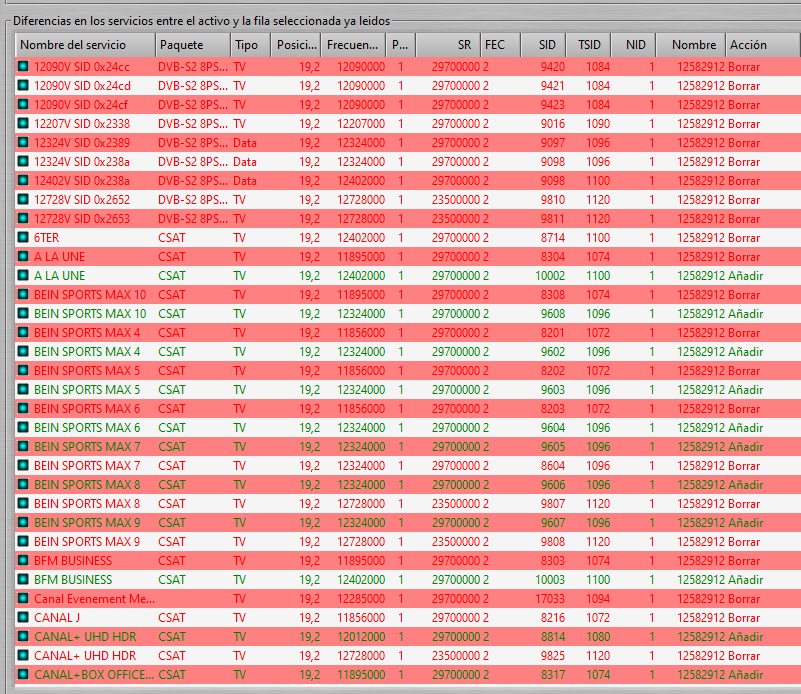Click SID cell 9606
Viewport: 801px width, 694px height.
[x=553, y=484]
